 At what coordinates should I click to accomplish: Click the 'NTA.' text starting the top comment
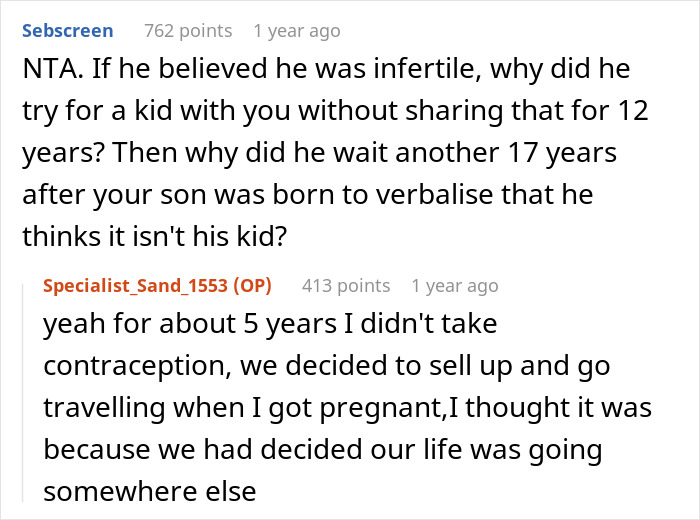click(48, 74)
